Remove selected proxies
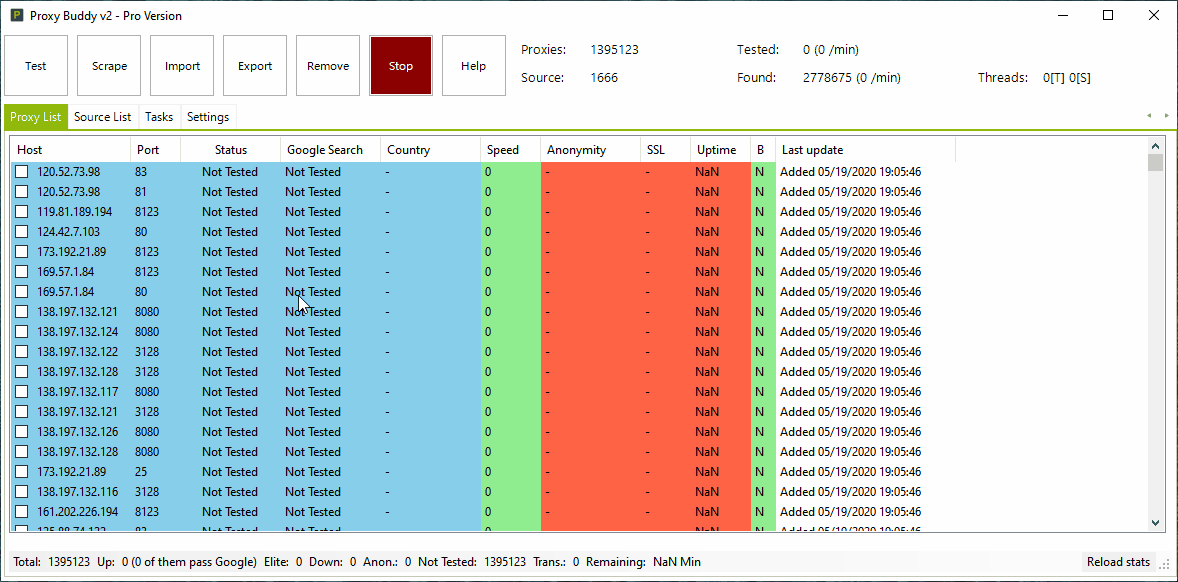 click(x=328, y=65)
